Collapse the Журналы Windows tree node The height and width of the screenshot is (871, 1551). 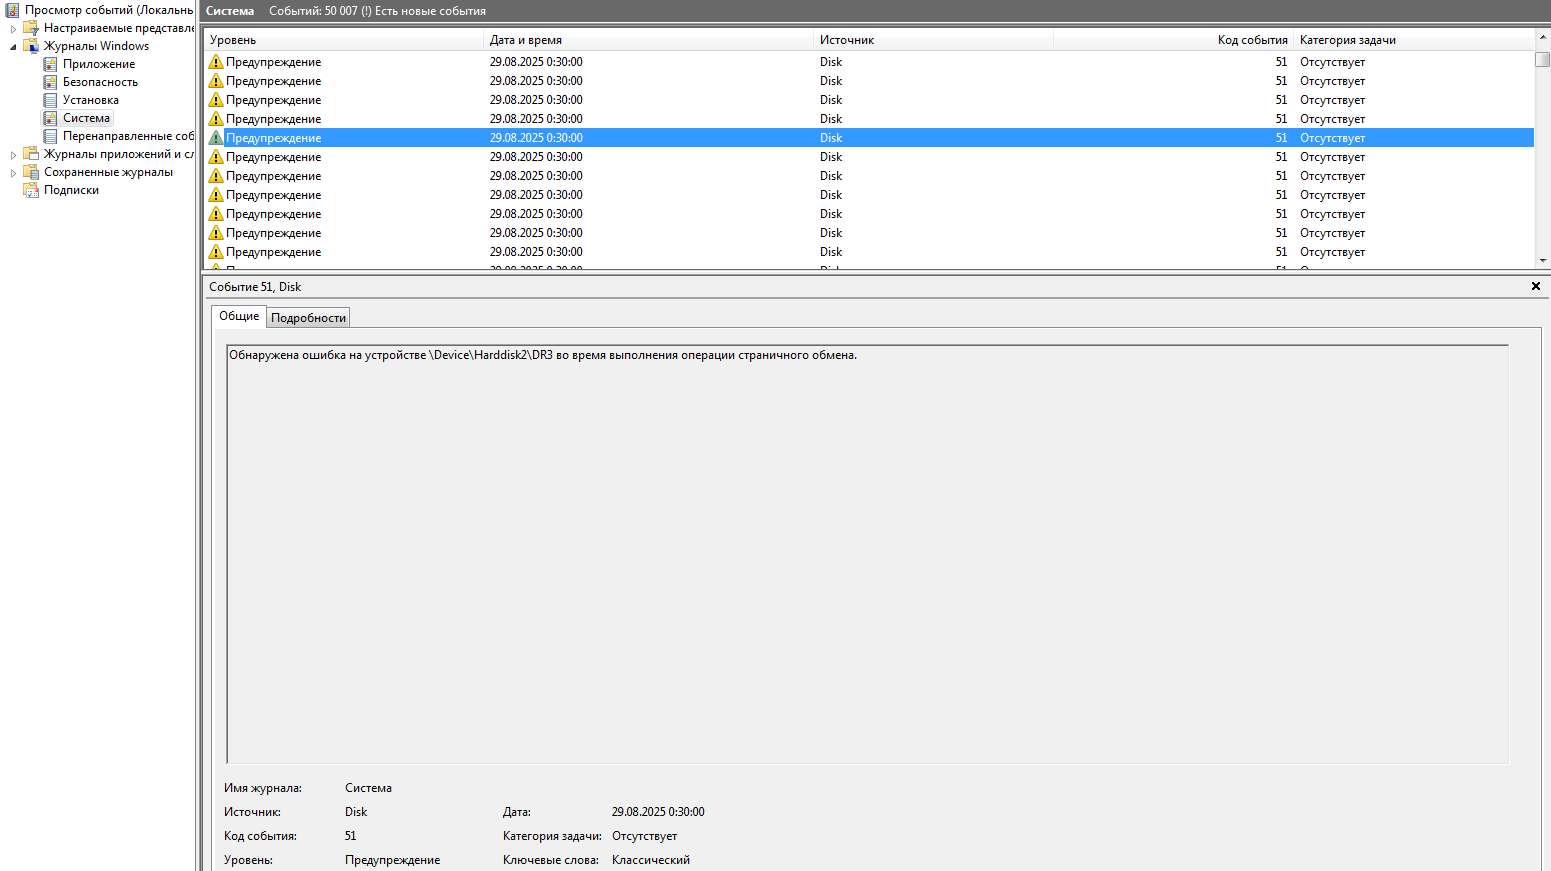point(13,47)
